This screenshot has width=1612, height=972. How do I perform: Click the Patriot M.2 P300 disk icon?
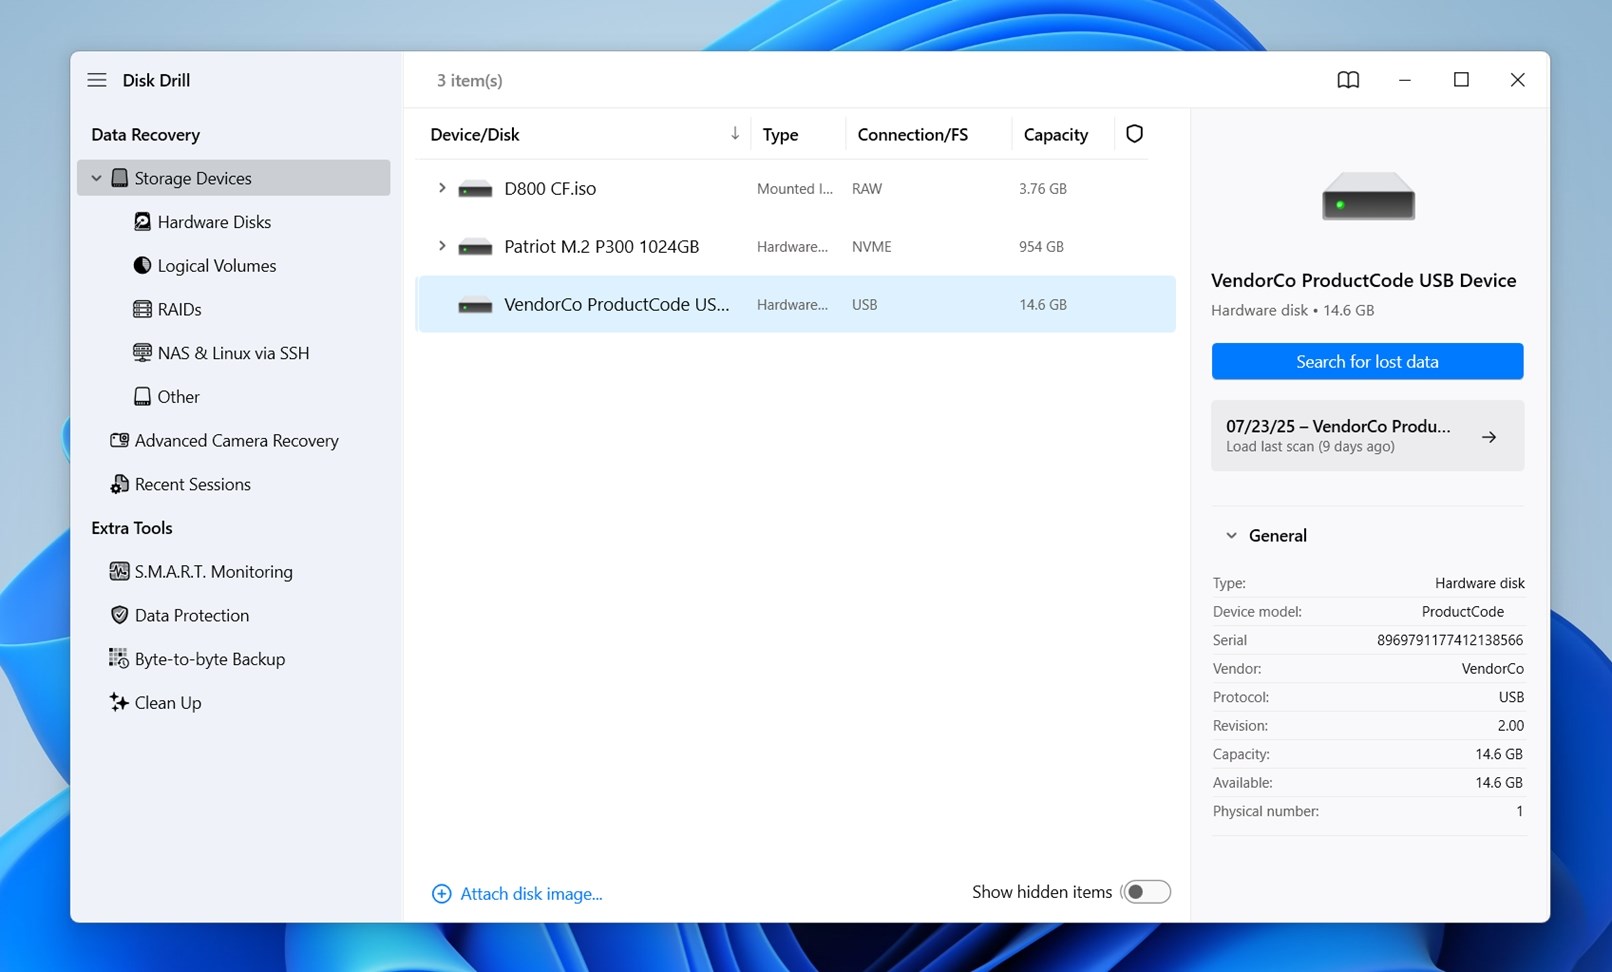click(x=475, y=247)
